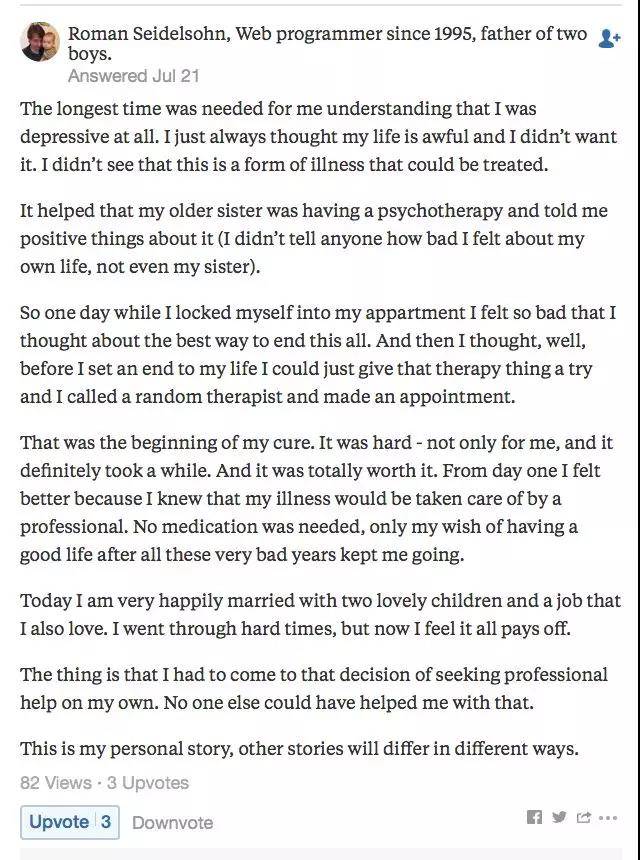Upvote this answer
This screenshot has width=640, height=860.
(x=70, y=822)
